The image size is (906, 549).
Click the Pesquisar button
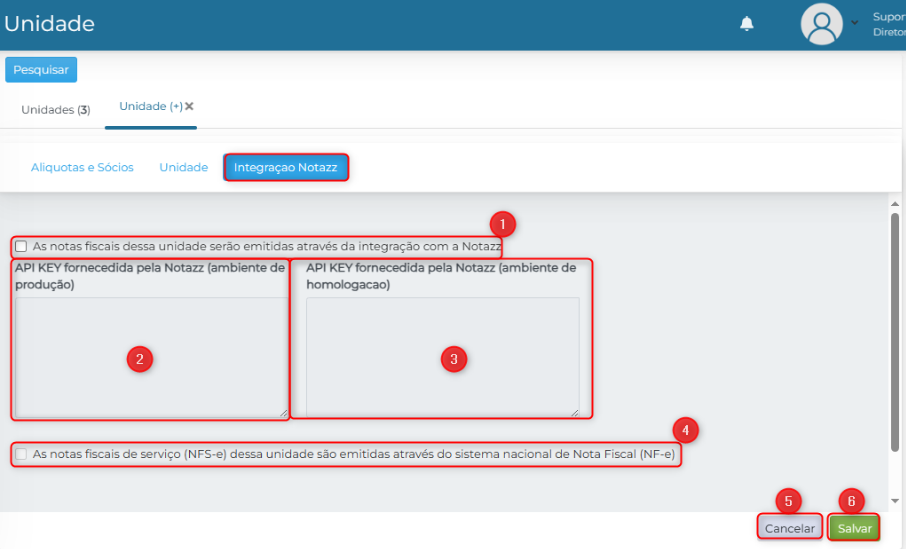coord(41,69)
